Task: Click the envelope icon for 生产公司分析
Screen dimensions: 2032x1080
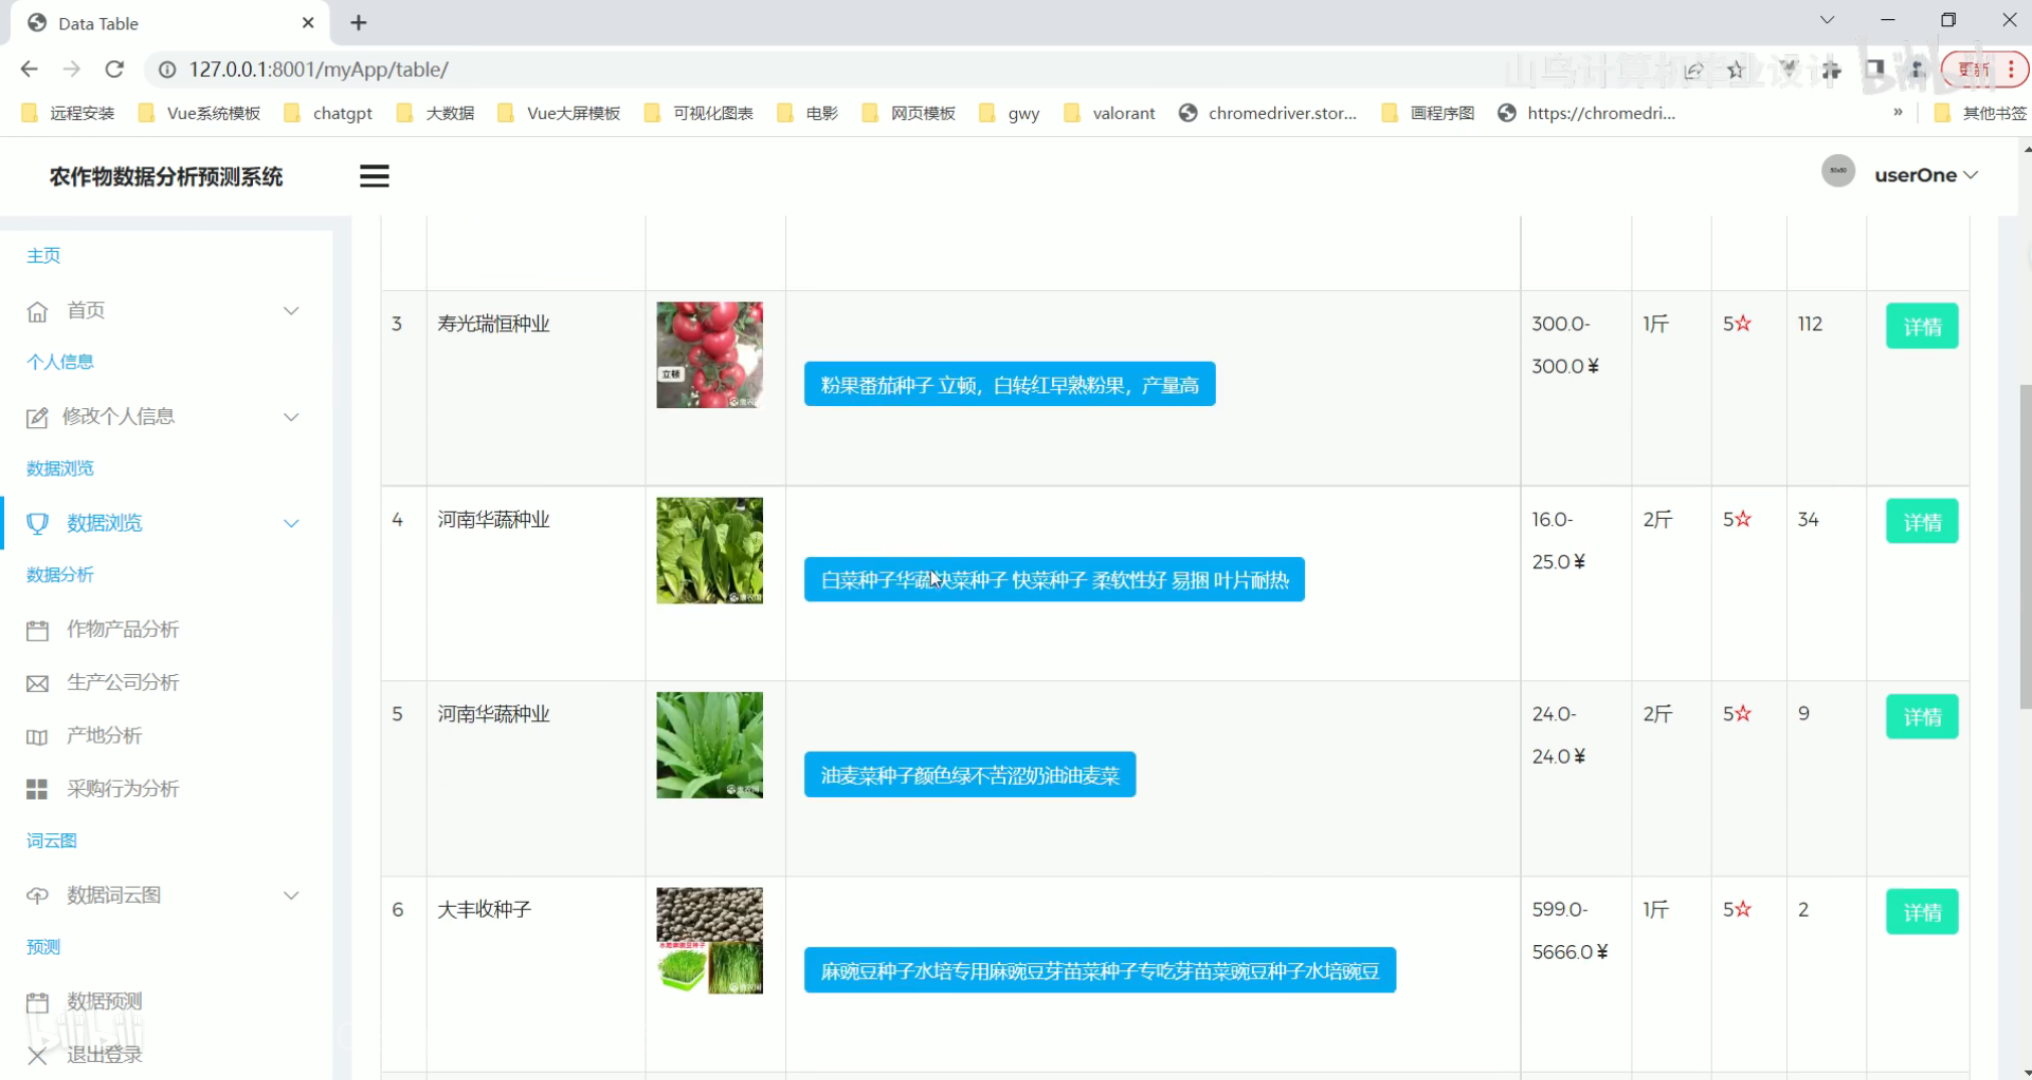Action: [x=37, y=683]
